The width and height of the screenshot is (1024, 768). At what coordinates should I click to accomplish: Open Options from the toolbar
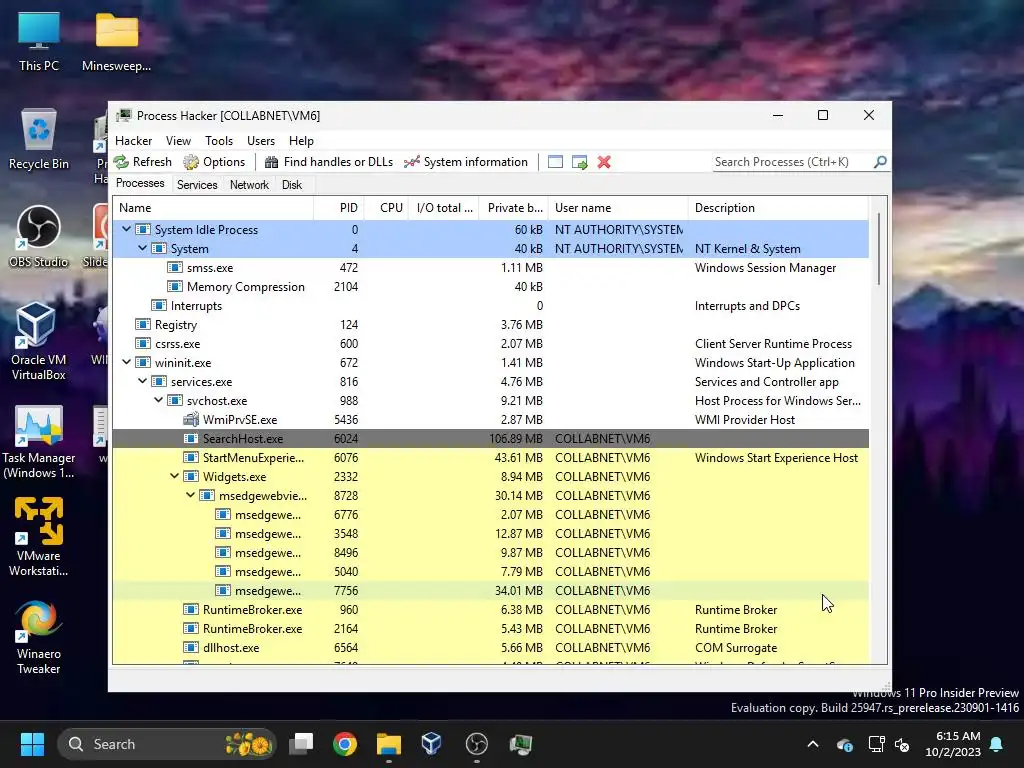(214, 162)
